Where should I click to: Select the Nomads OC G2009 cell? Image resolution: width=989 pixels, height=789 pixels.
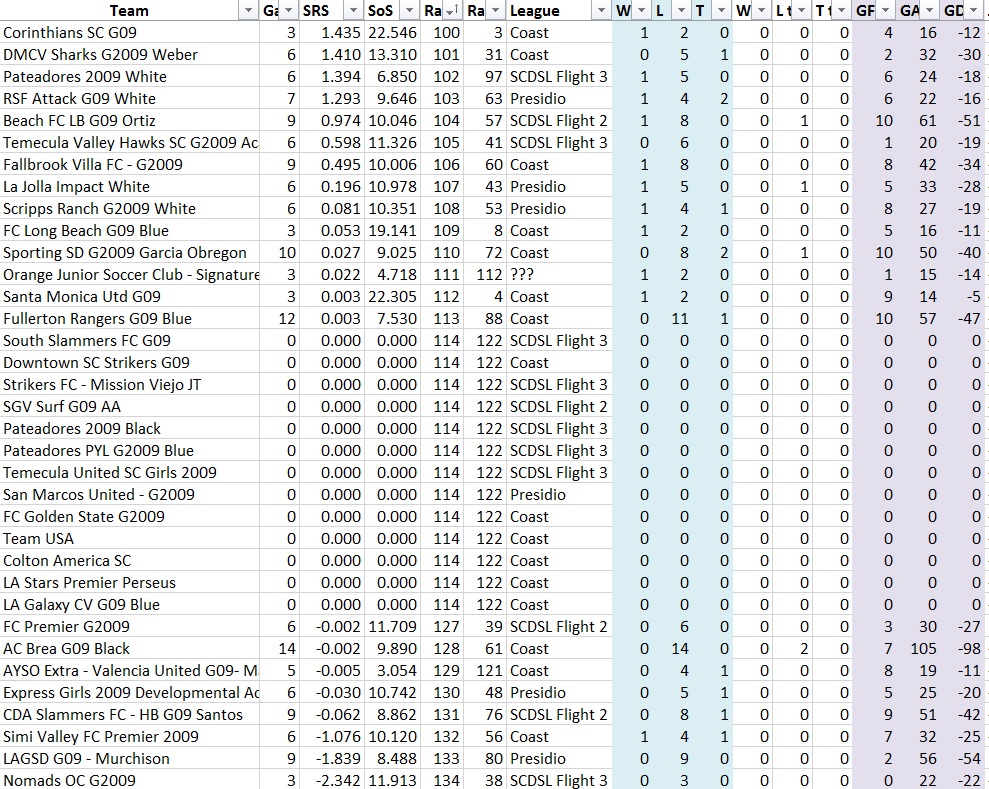click(x=69, y=781)
